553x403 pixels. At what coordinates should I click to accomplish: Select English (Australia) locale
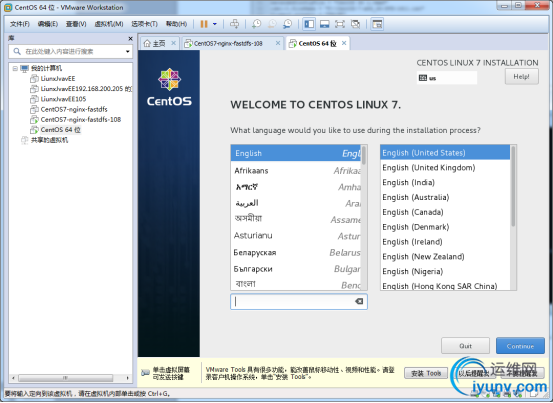[445, 197]
